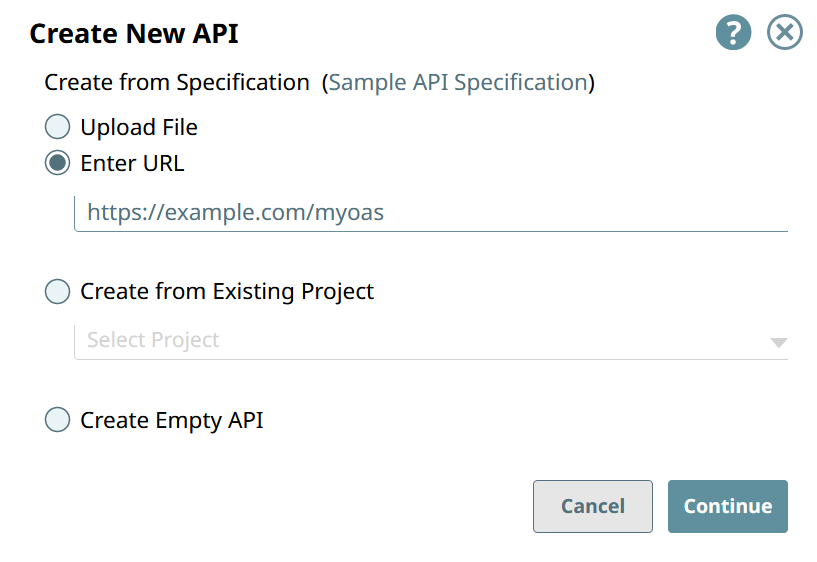Choose the Create from Existing Project radio
This screenshot has width=817, height=562.
[58, 291]
